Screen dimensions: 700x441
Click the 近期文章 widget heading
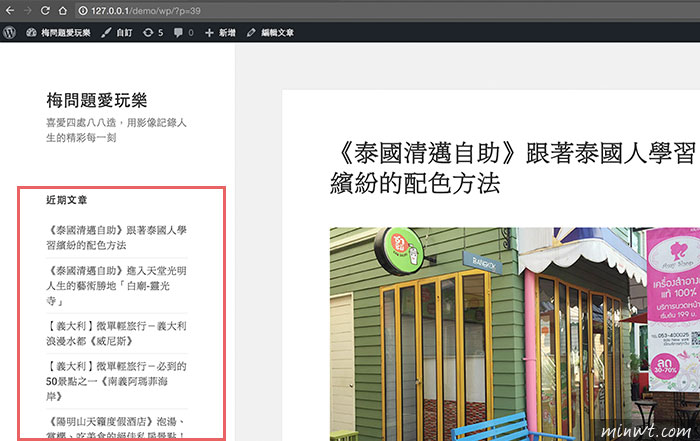67,200
